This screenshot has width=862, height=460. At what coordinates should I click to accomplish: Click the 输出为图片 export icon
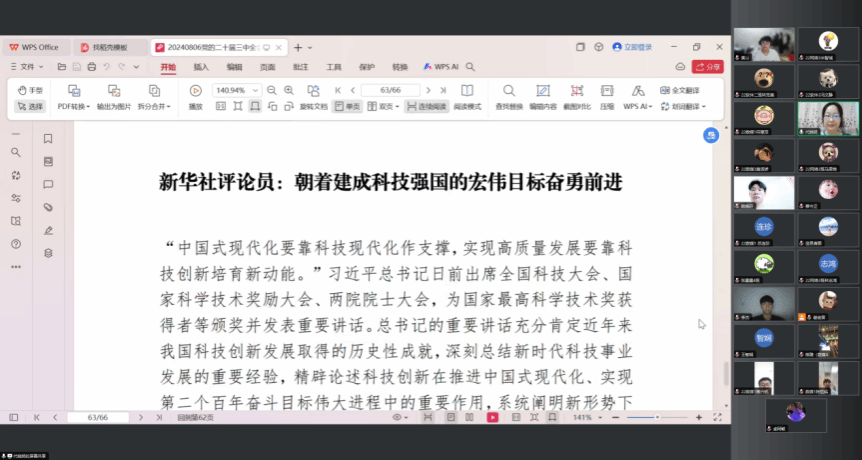click(x=113, y=91)
